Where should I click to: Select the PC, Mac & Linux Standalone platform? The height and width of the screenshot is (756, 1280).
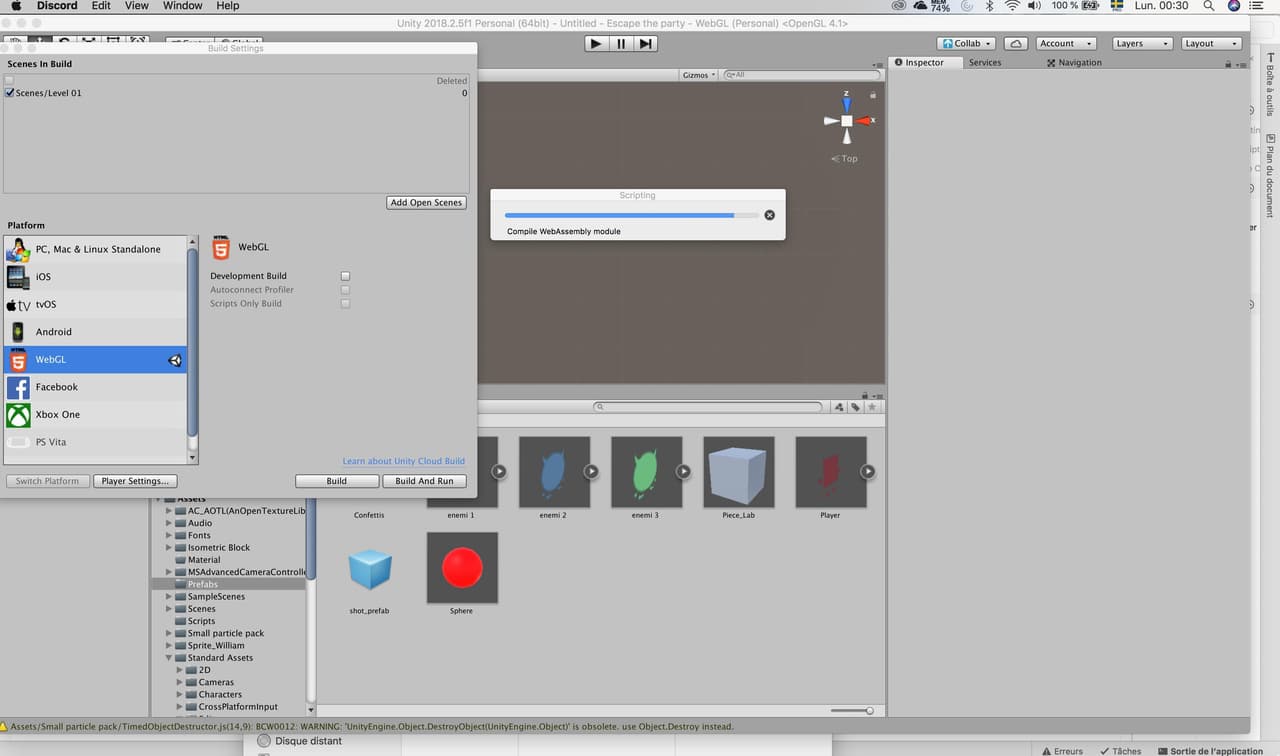click(x=96, y=249)
